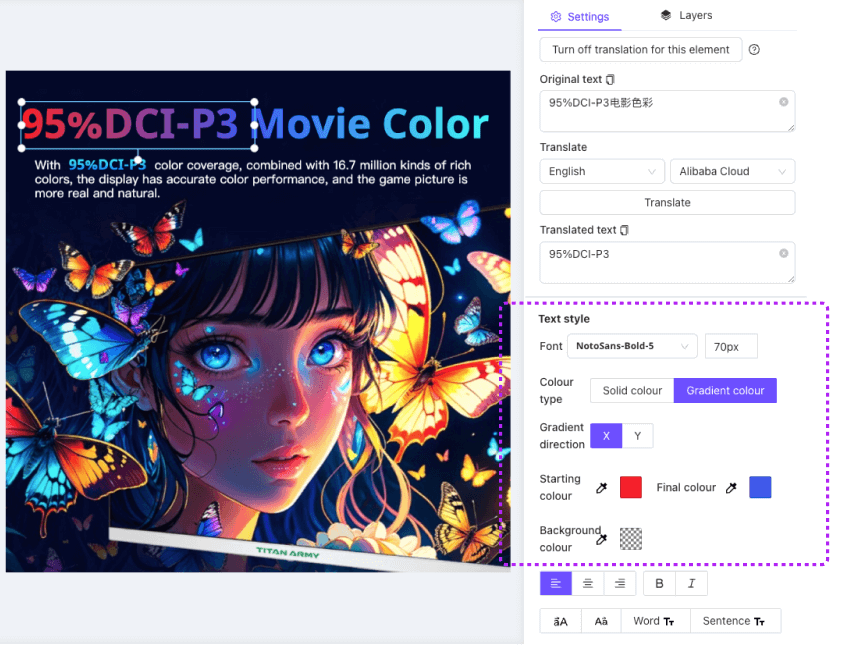This screenshot has width=860, height=646.
Task: Open the Alibaba Cloud engine dropdown
Action: (733, 172)
